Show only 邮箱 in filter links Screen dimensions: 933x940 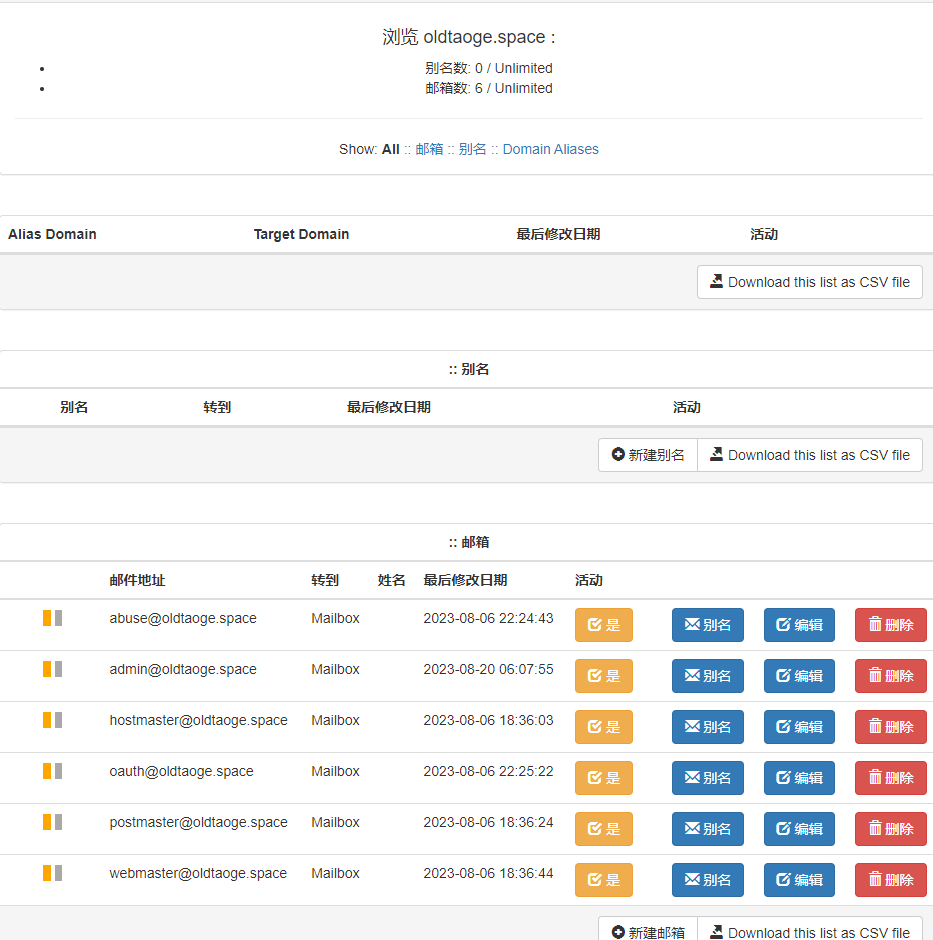pyautogui.click(x=429, y=149)
